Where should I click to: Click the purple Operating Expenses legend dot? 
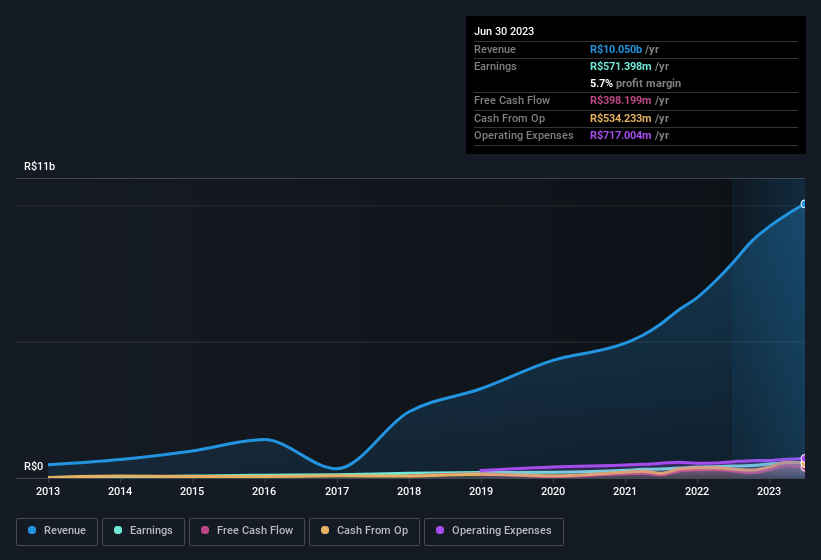[440, 530]
